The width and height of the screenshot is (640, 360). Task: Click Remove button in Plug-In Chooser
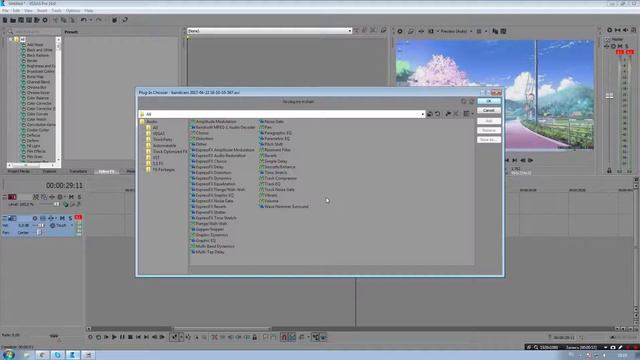489,131
